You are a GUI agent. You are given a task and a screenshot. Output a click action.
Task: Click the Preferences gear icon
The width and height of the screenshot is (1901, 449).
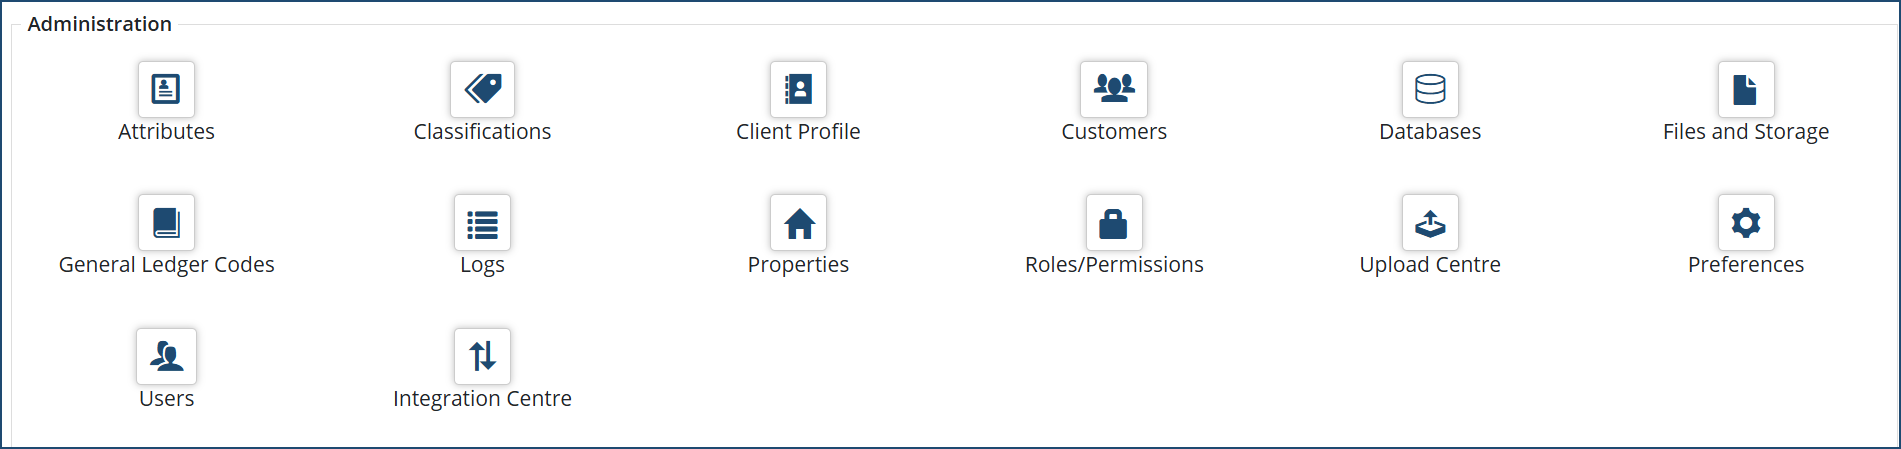(1746, 222)
